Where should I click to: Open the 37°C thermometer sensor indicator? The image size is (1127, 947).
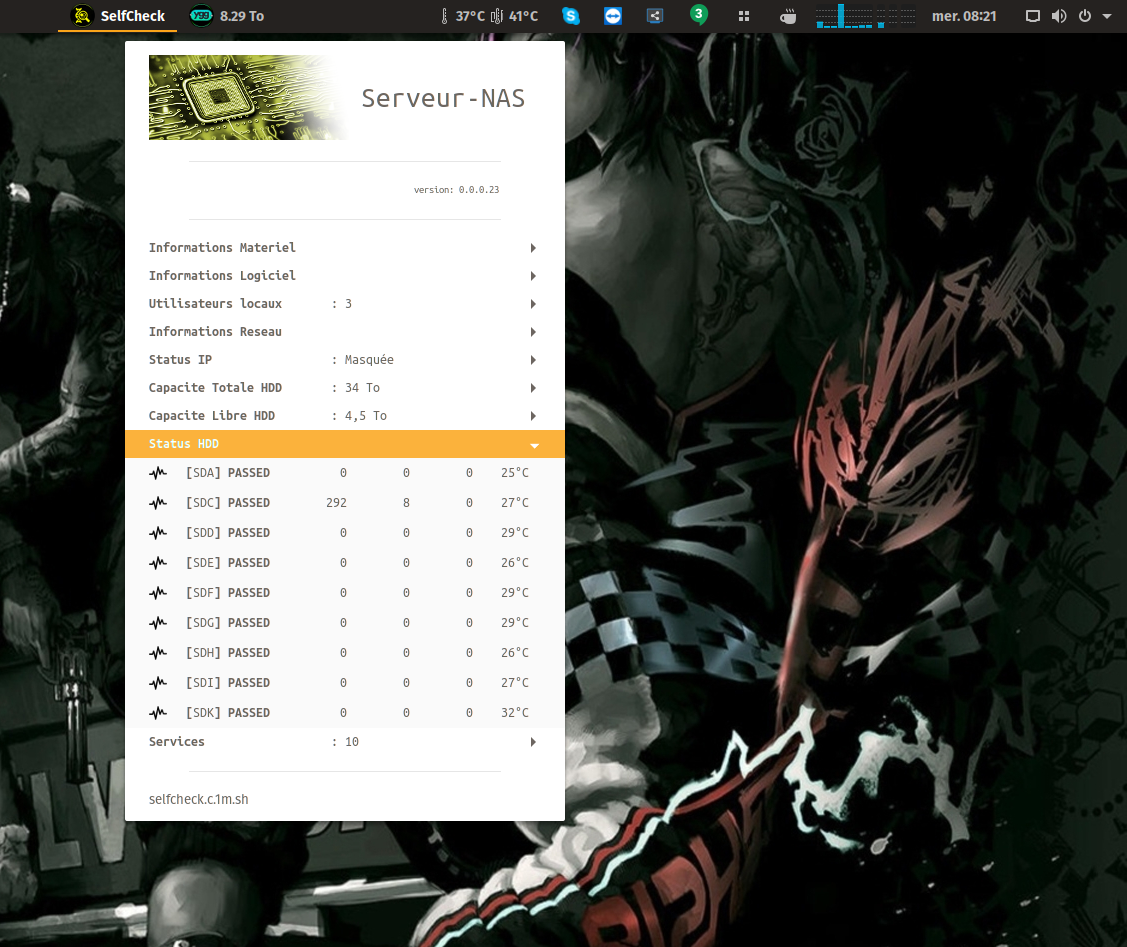pyautogui.click(x=444, y=16)
